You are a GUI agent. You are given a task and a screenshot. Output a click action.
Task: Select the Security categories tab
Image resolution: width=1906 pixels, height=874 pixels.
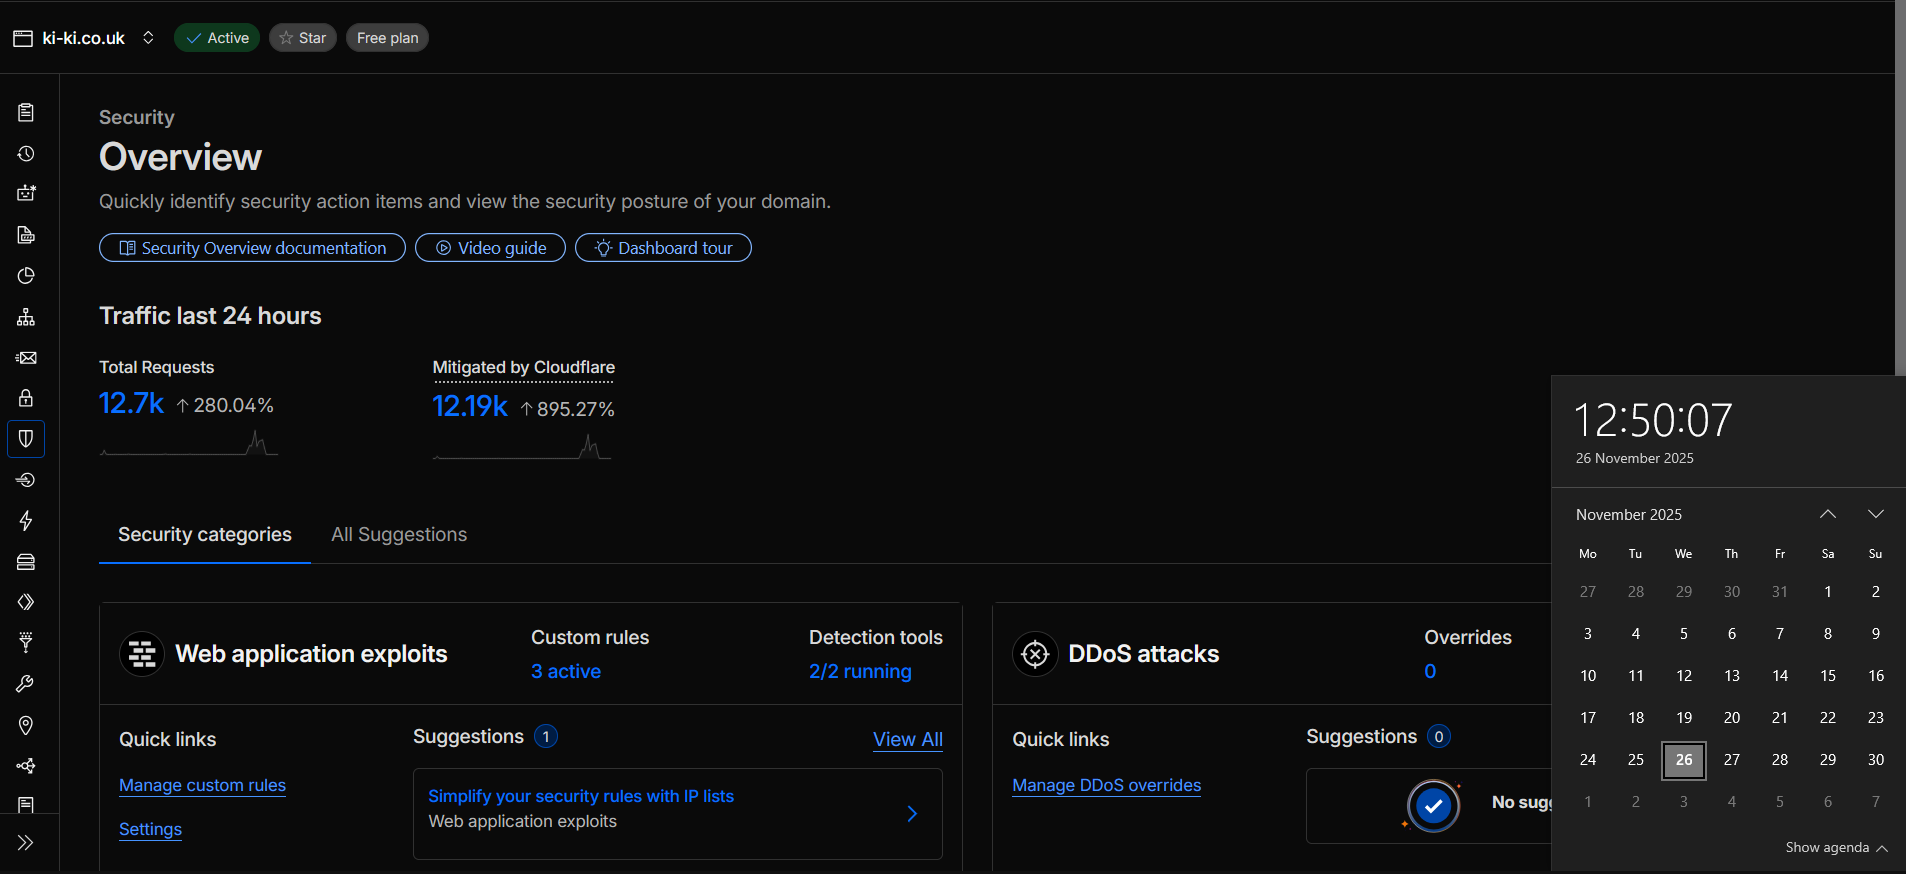point(205,535)
